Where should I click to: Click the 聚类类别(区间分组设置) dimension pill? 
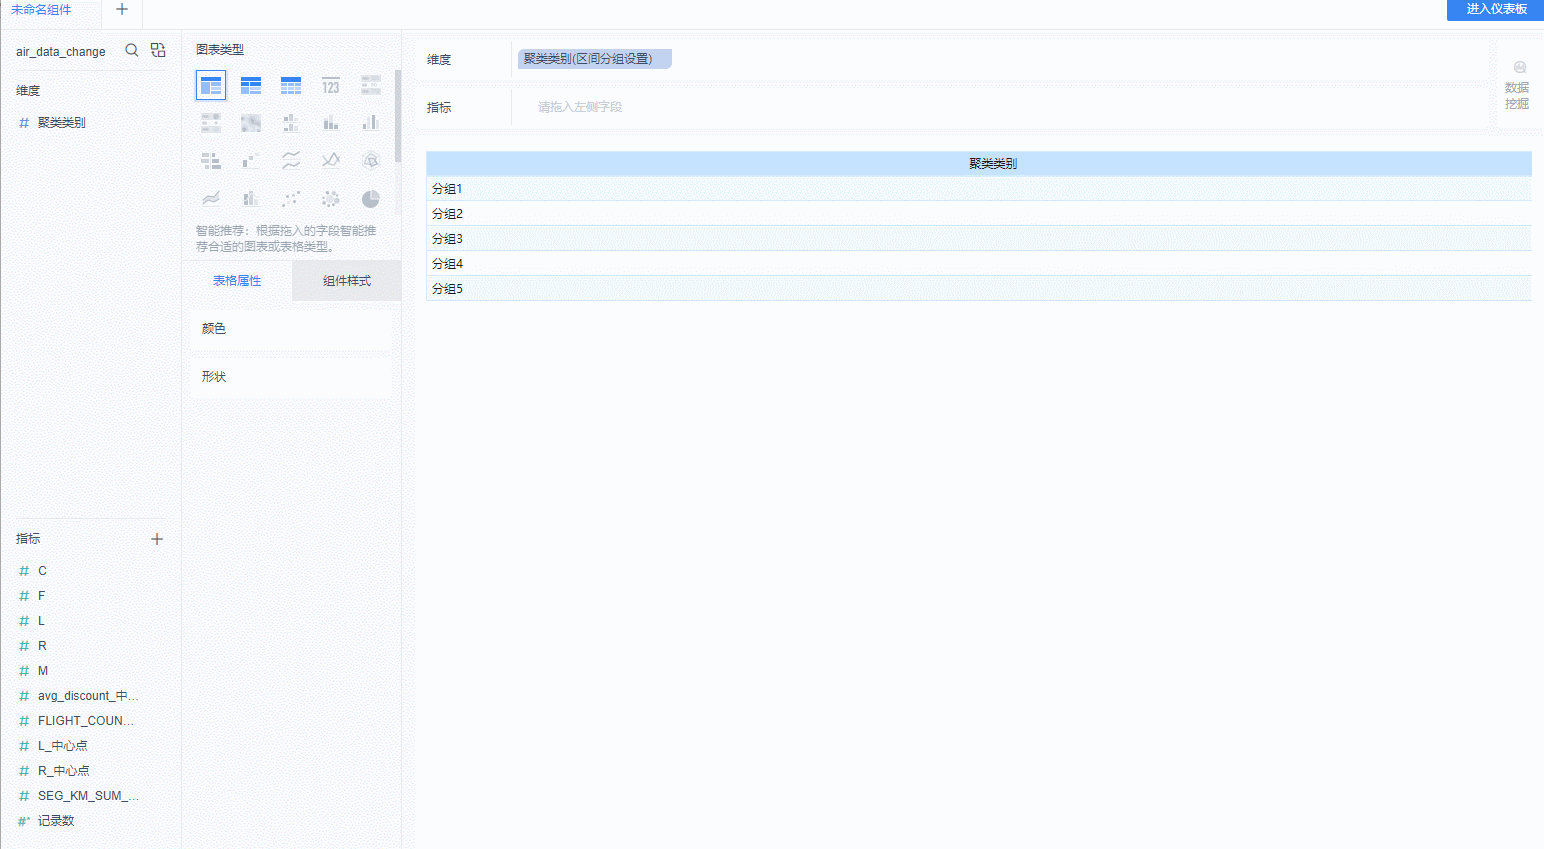point(595,59)
